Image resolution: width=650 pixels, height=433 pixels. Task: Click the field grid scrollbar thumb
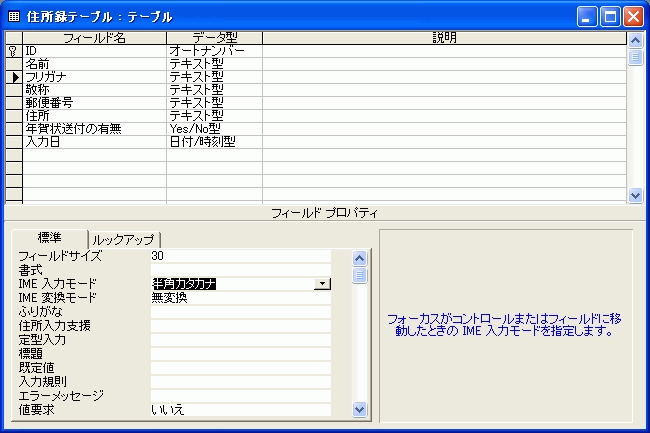coord(635,57)
